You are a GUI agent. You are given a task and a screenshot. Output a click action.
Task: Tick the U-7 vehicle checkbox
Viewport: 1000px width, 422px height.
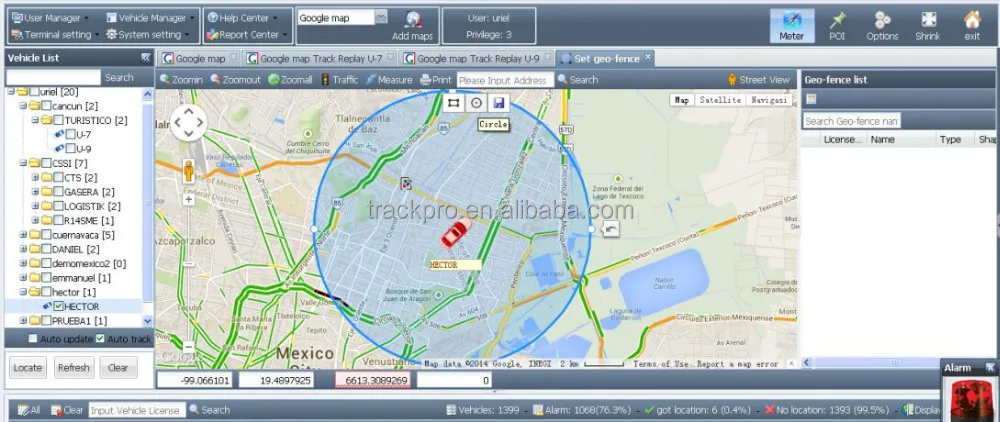pos(70,135)
